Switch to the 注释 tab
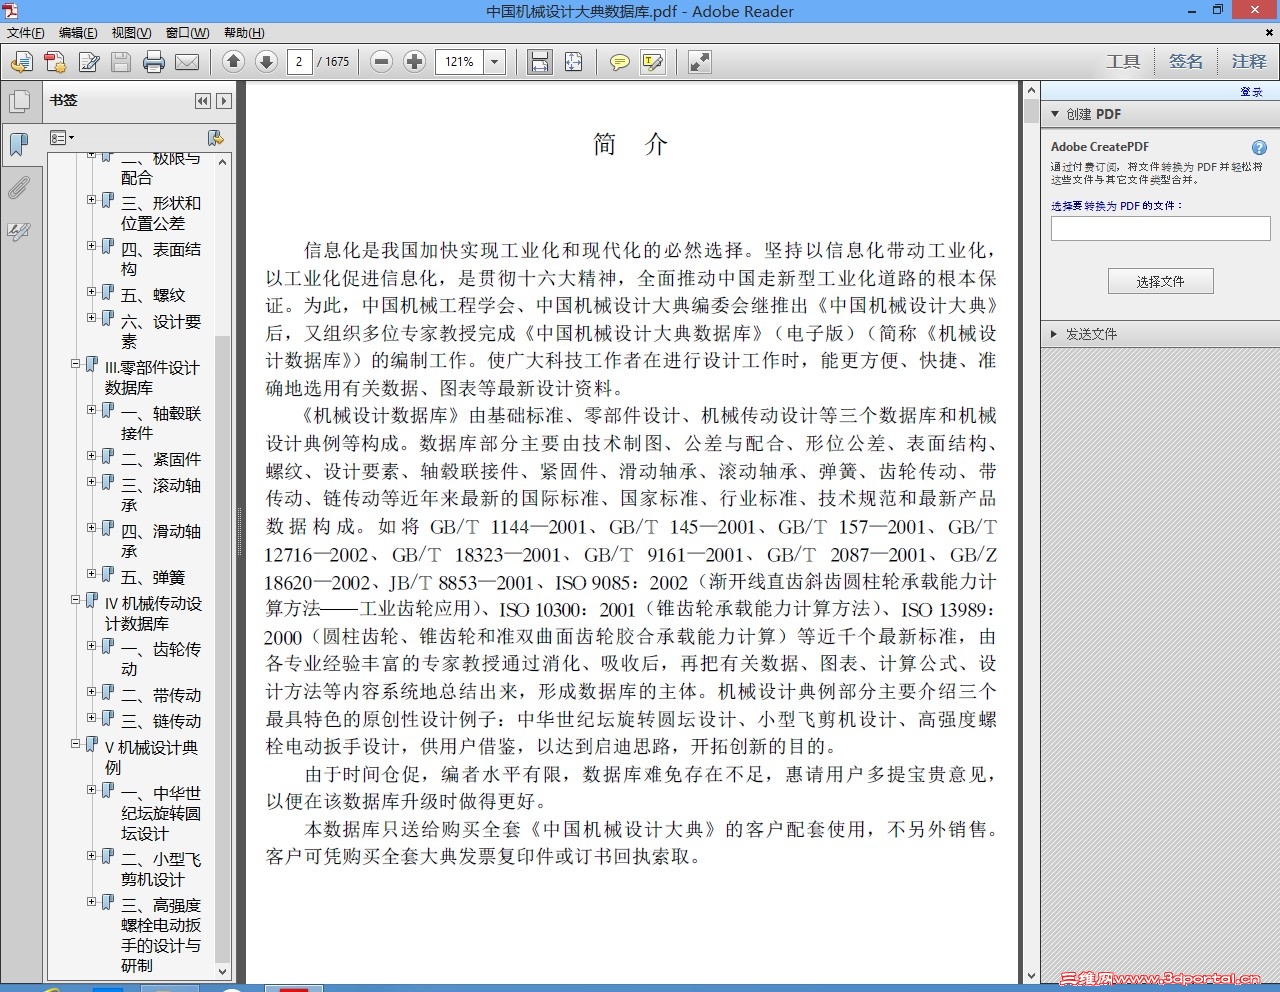Image resolution: width=1280 pixels, height=992 pixels. (x=1248, y=60)
